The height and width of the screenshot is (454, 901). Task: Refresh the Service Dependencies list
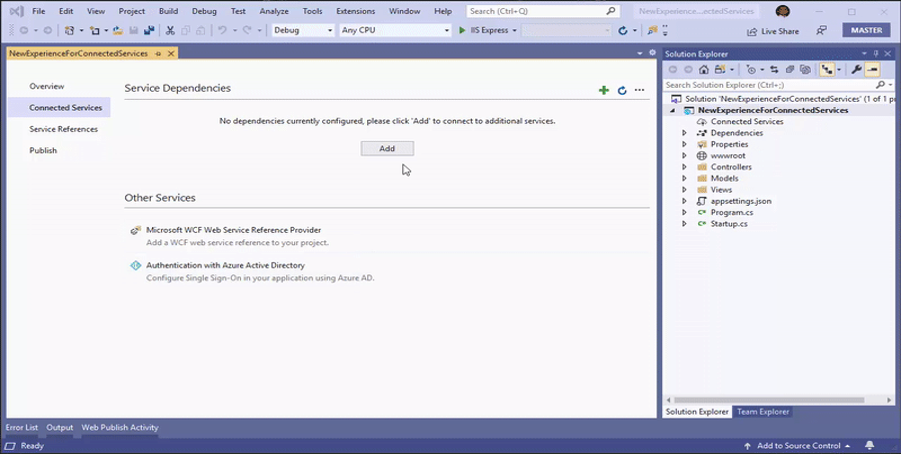621,90
